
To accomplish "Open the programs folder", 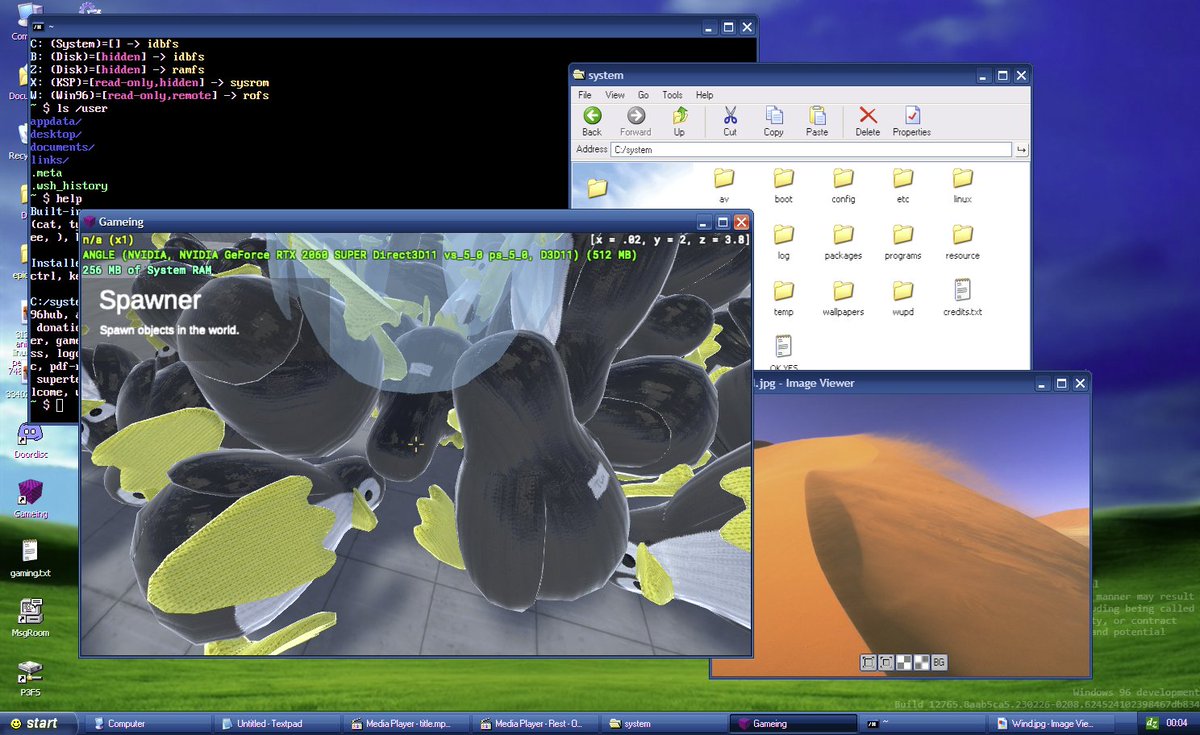I will point(903,242).
